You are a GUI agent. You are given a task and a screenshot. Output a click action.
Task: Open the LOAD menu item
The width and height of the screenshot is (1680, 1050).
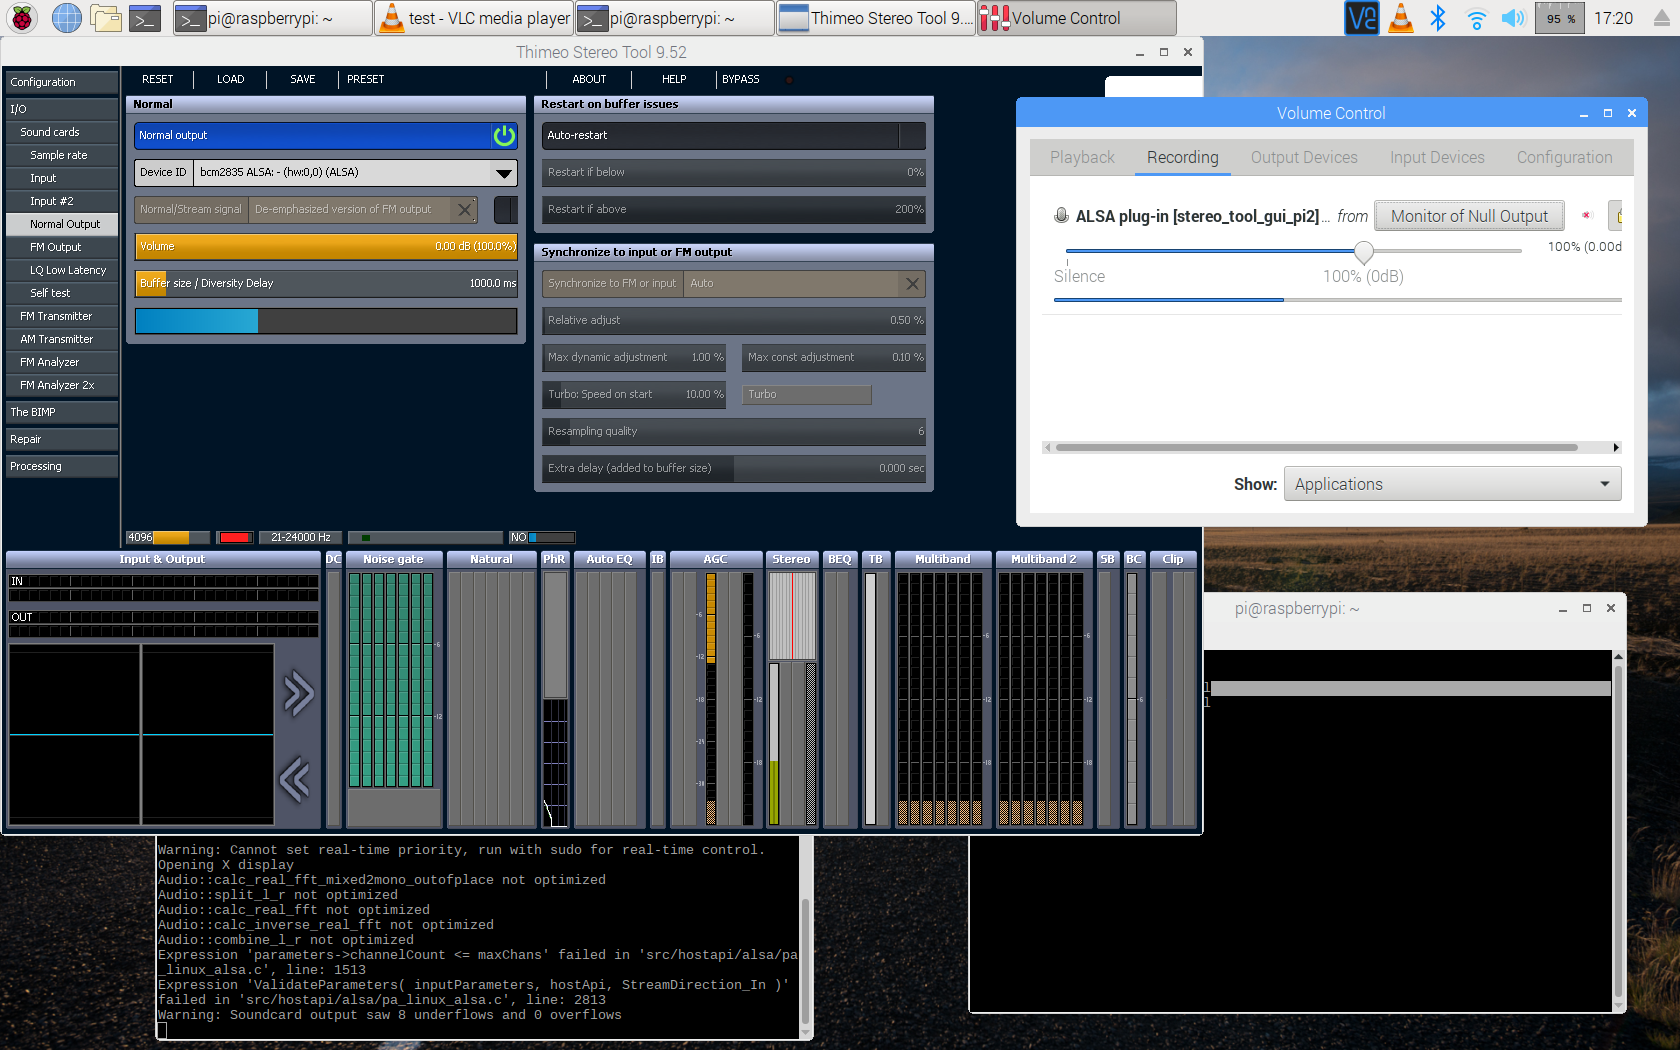[230, 79]
